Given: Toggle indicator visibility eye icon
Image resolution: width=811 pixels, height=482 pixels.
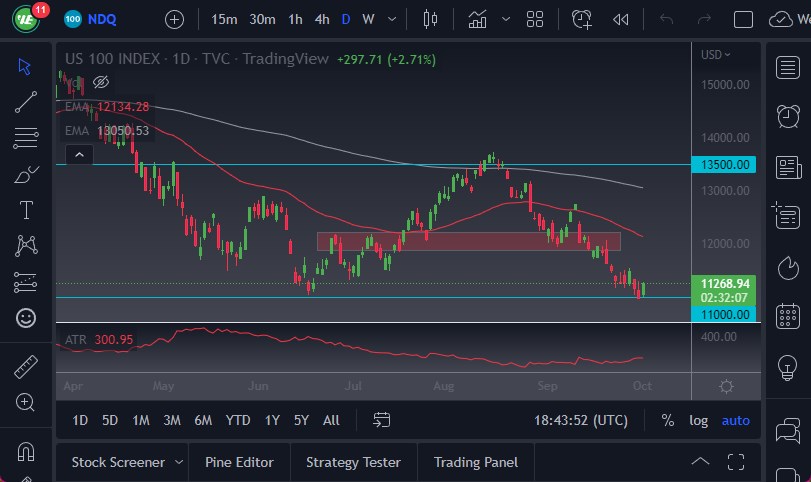Looking at the screenshot, I should pyautogui.click(x=100, y=83).
